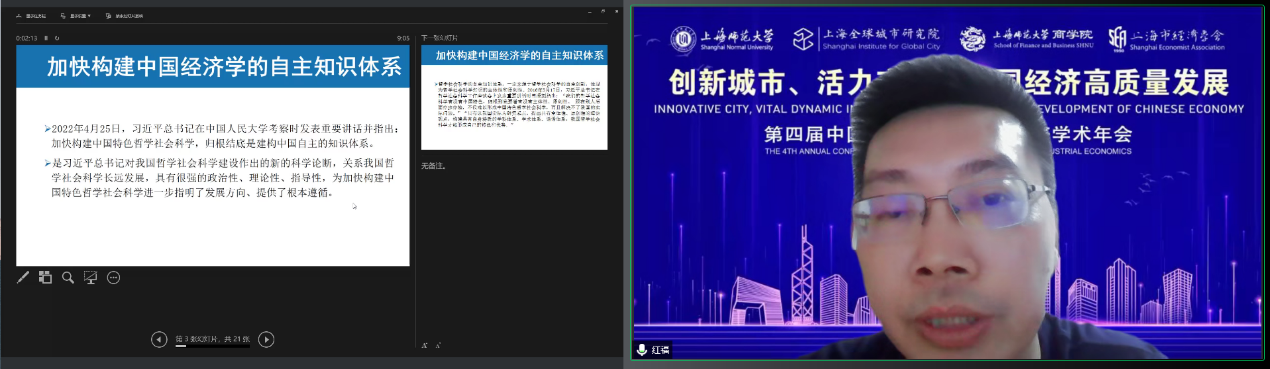This screenshot has width=1270, height=369.
Task: Click the muted microphone icon on video
Action: click(x=642, y=350)
